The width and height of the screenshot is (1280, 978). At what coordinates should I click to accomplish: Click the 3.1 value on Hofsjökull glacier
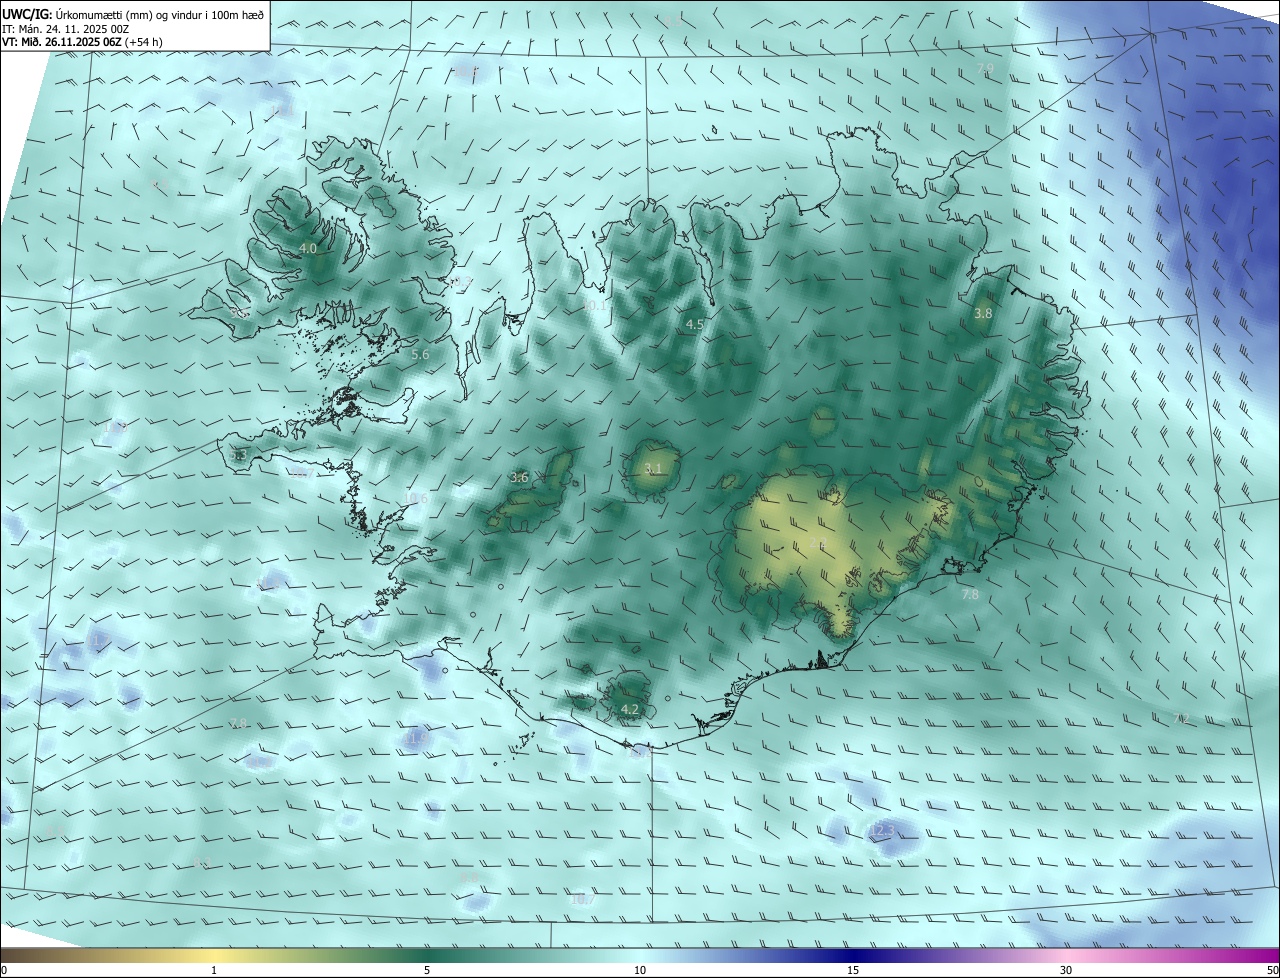click(x=653, y=469)
